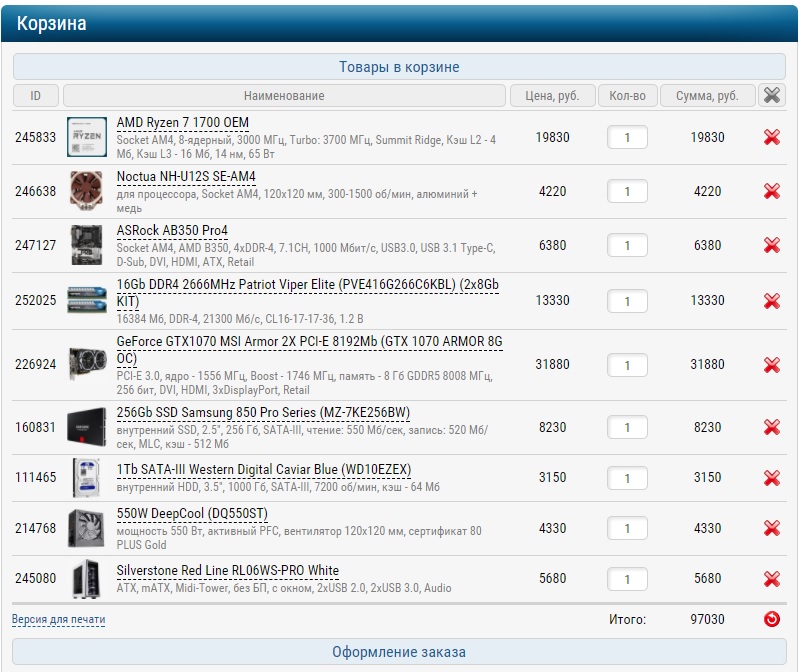Open Silverstone case product thumbnail
The height and width of the screenshot is (672, 808).
(x=86, y=579)
